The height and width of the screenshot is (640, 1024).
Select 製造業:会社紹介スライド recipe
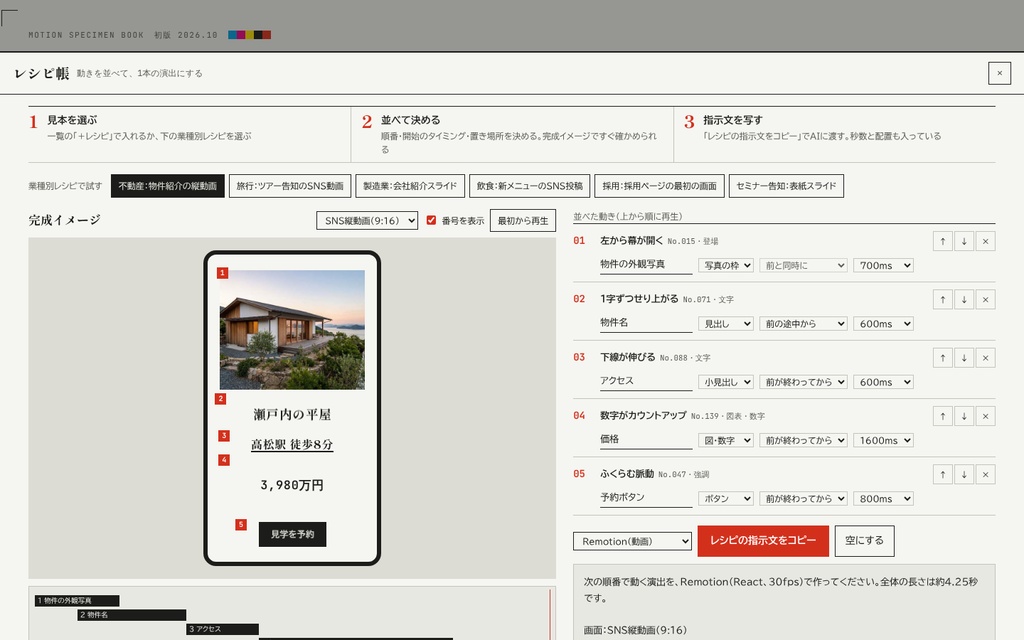pyautogui.click(x=410, y=185)
